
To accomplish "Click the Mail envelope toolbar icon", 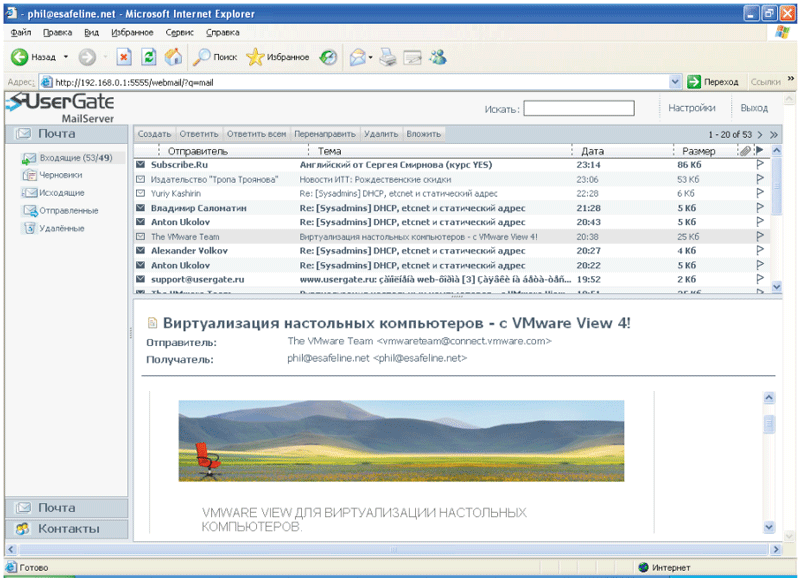I will [357, 57].
